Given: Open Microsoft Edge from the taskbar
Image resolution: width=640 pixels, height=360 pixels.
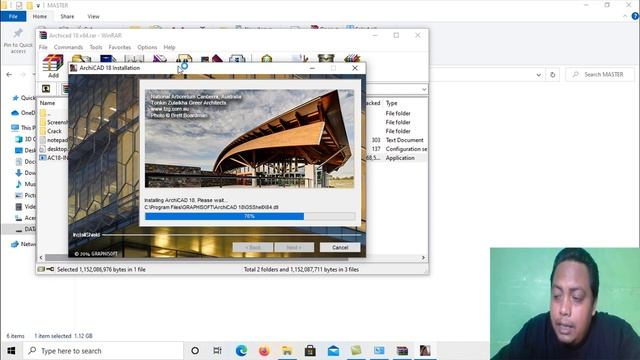Looking at the screenshot, I should [241, 351].
